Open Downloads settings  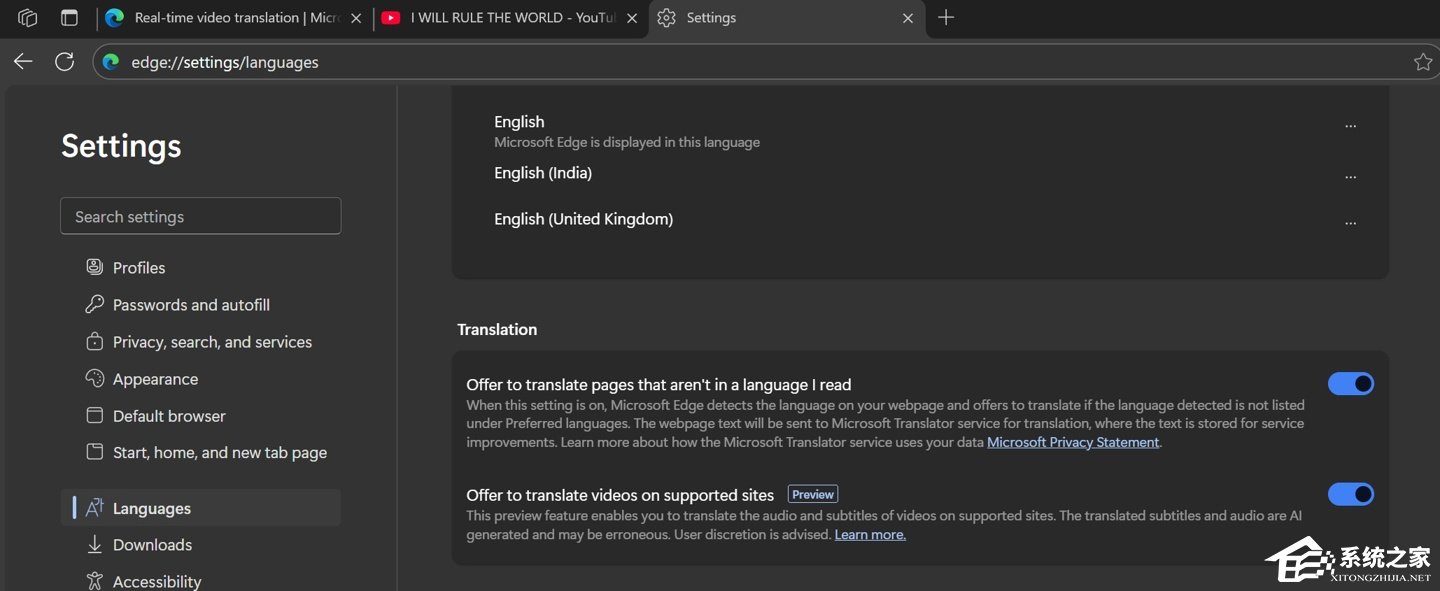152,544
